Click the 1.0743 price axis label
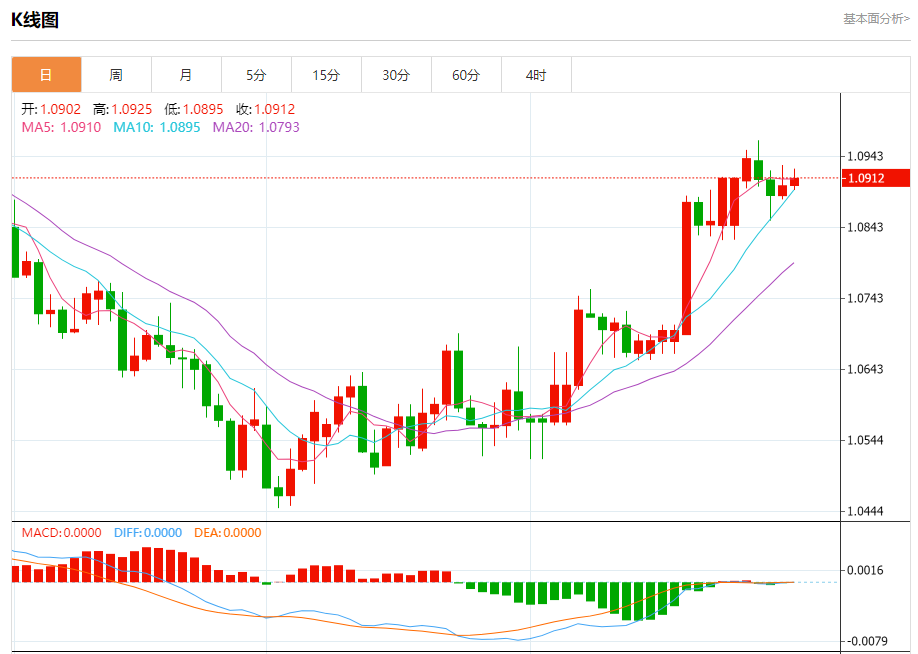 (865, 298)
